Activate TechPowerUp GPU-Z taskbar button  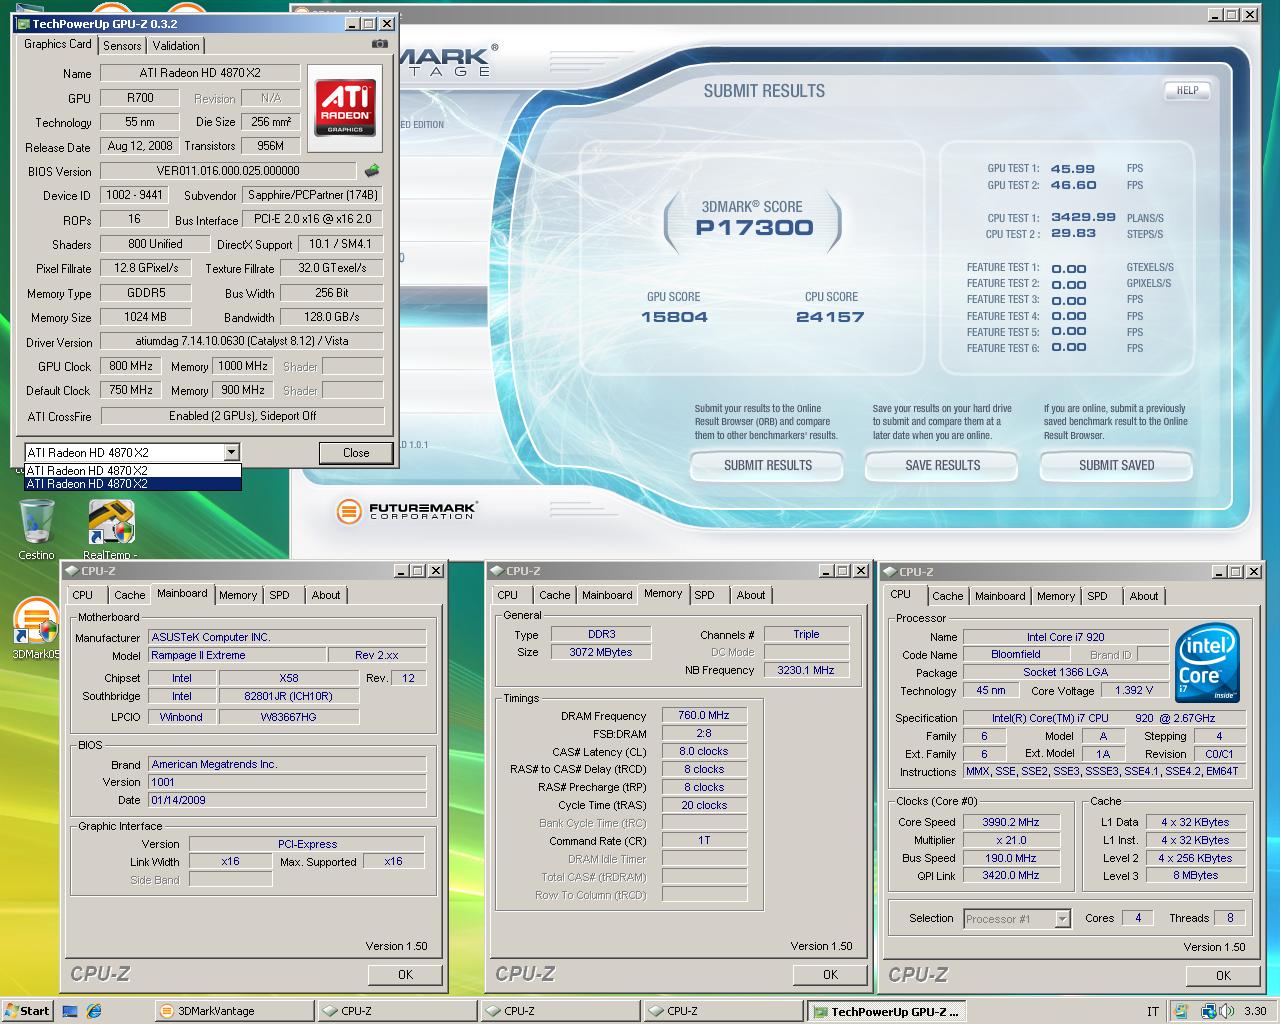tap(887, 1011)
